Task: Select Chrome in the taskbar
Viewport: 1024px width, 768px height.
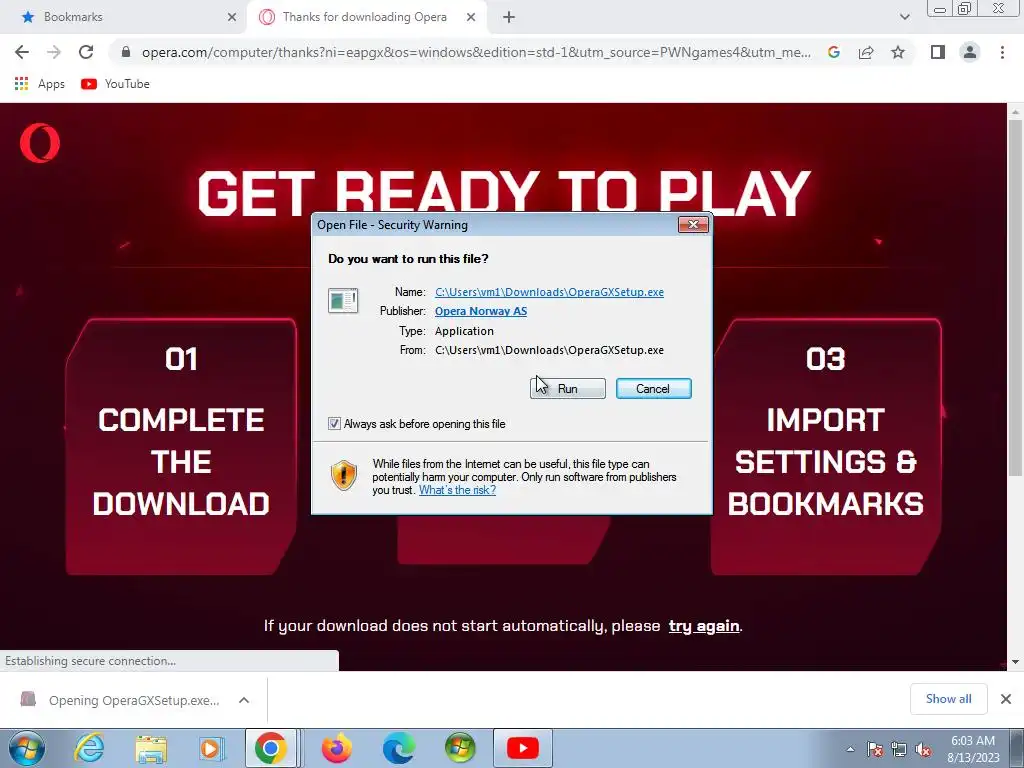Action: tap(271, 748)
